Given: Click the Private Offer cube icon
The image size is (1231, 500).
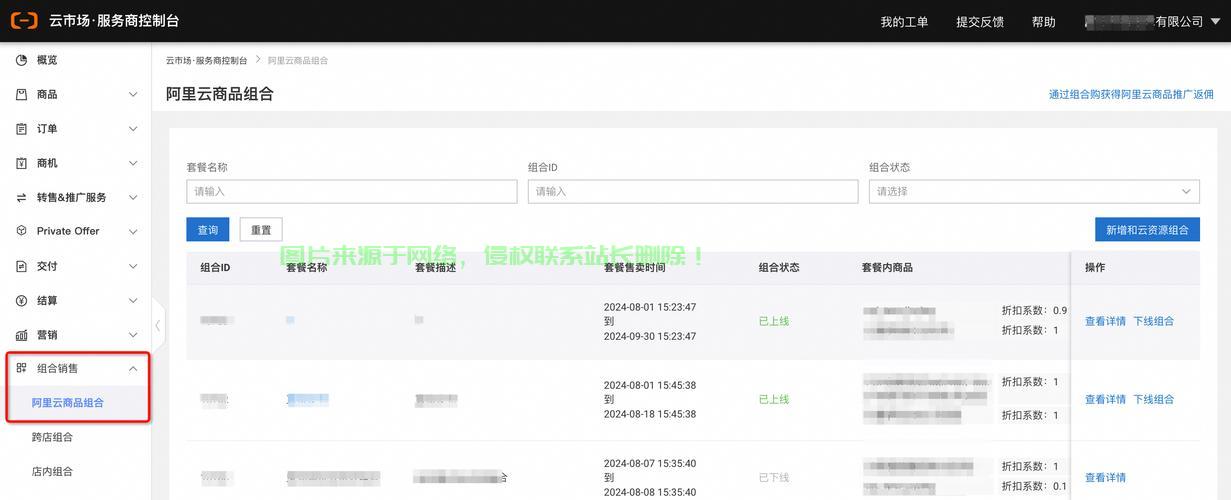Looking at the screenshot, I should pos(22,231).
